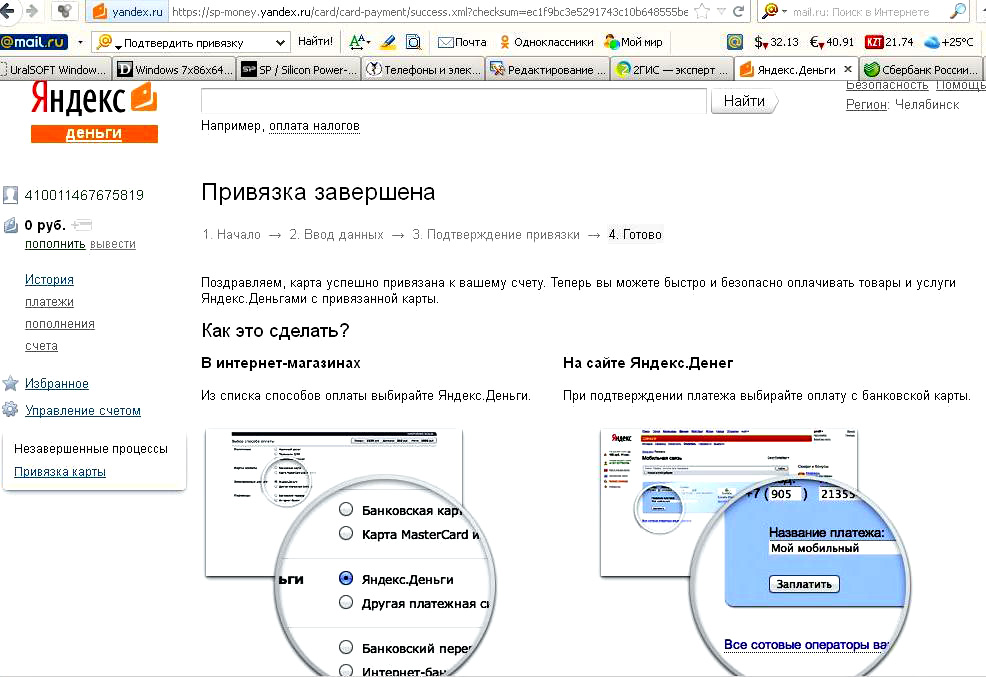Click the Yandex search input field
Image resolution: width=986 pixels, height=677 pixels.
[454, 101]
